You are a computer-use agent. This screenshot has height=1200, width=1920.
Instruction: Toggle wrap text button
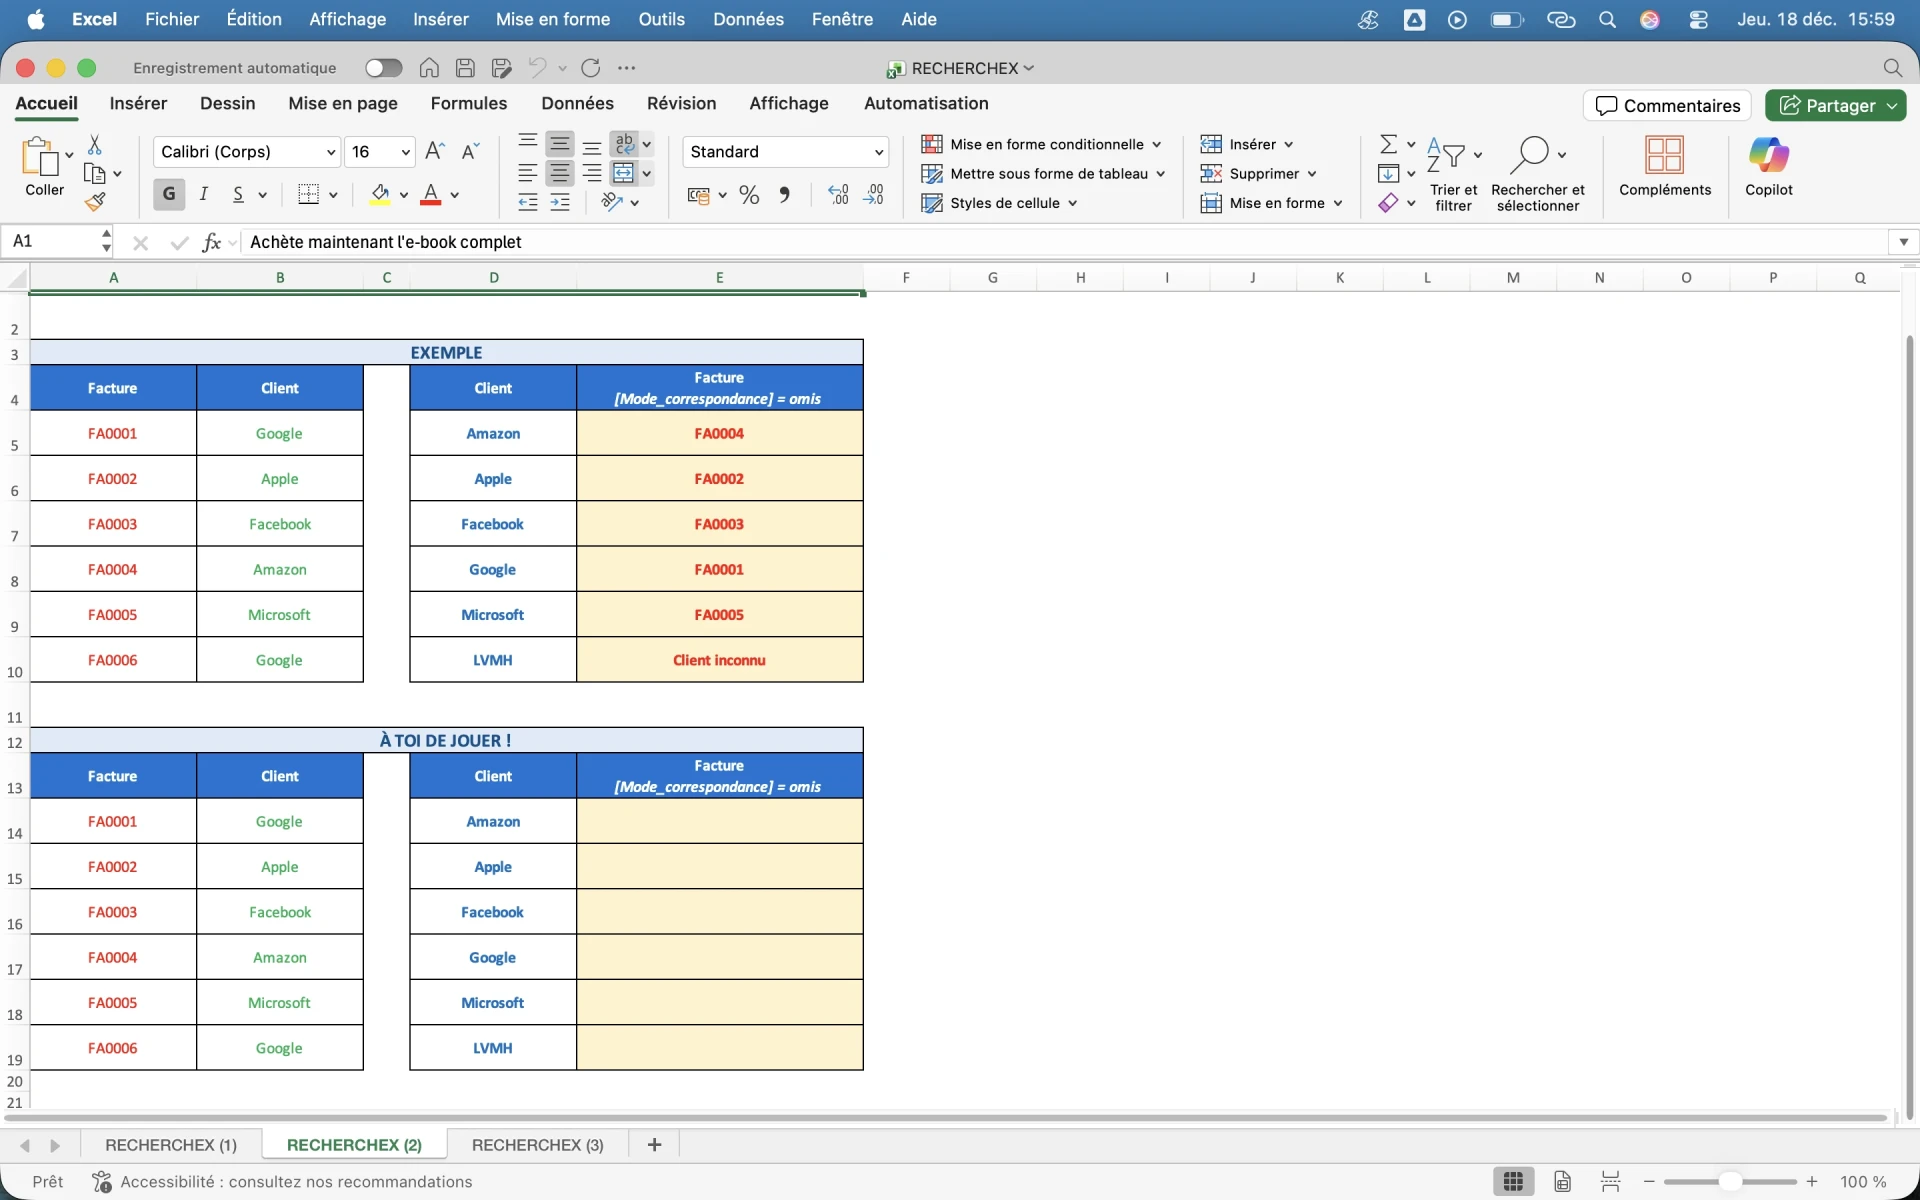coord(625,144)
